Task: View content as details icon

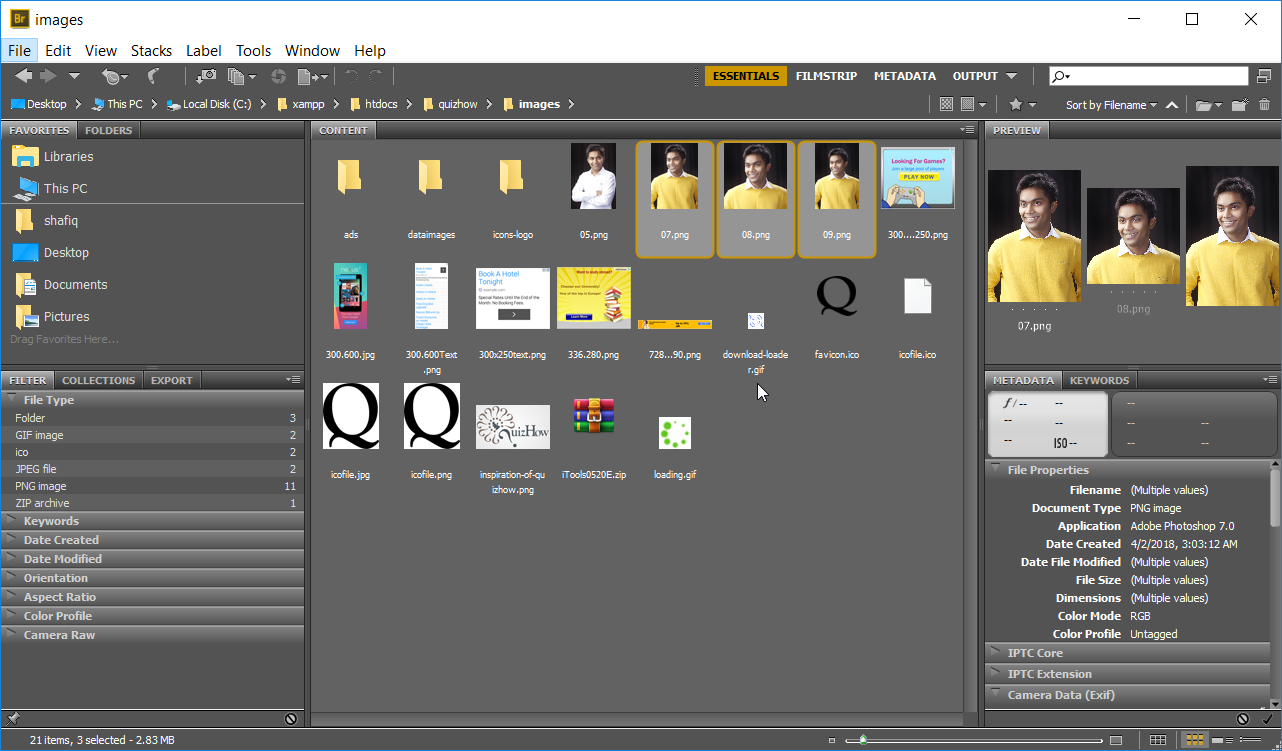Action: tap(1220, 740)
